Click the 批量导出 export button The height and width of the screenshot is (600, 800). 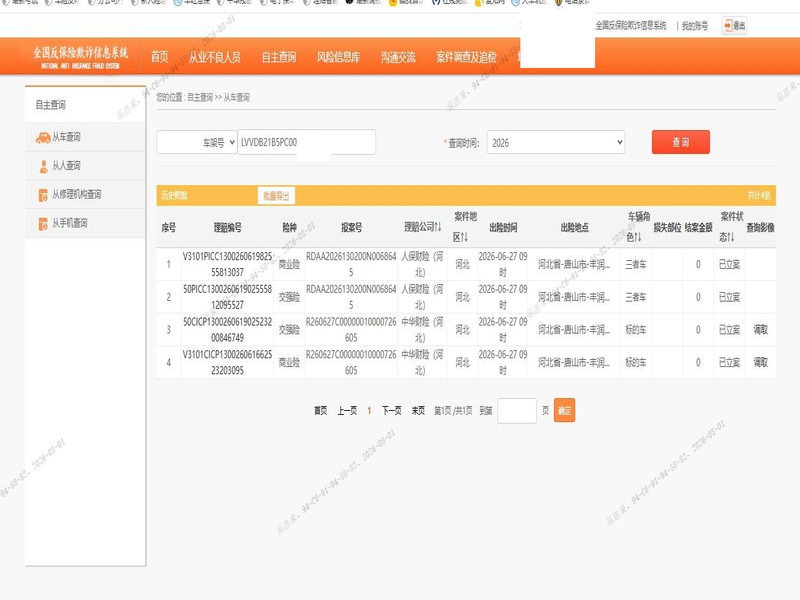276,196
